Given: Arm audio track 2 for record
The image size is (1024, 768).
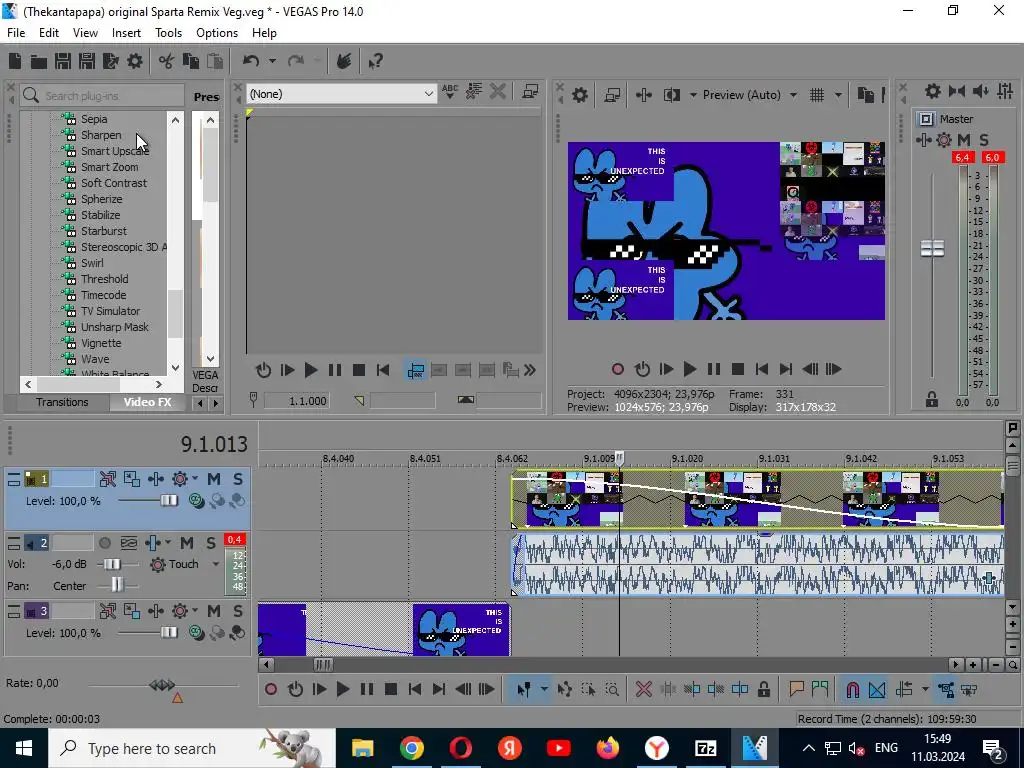Looking at the screenshot, I should (104, 543).
